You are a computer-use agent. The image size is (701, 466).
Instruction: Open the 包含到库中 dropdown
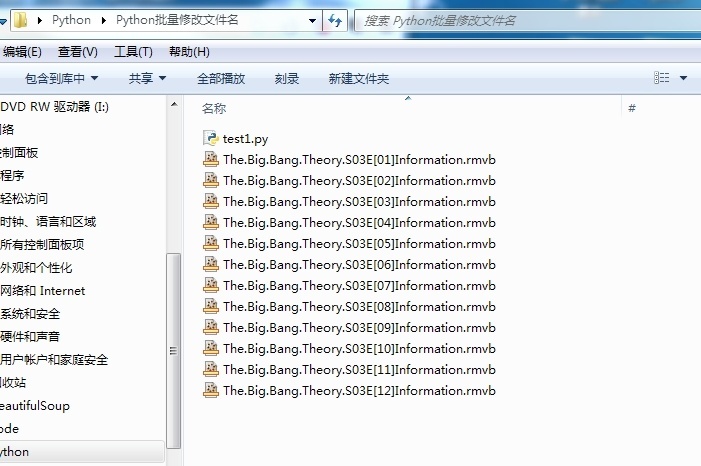[61, 78]
